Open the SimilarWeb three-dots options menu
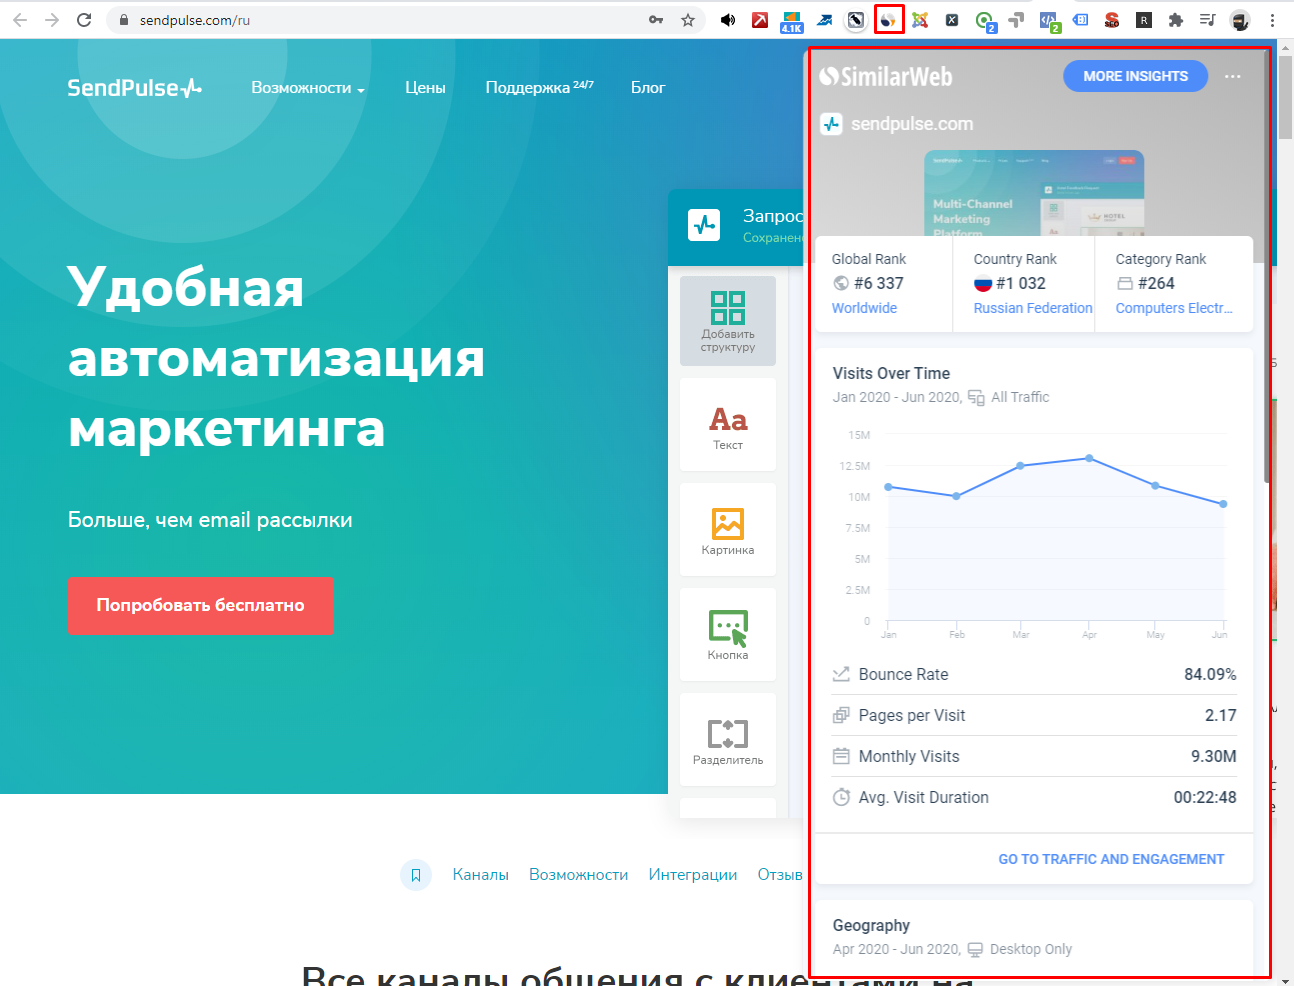The image size is (1294, 986). pyautogui.click(x=1232, y=77)
